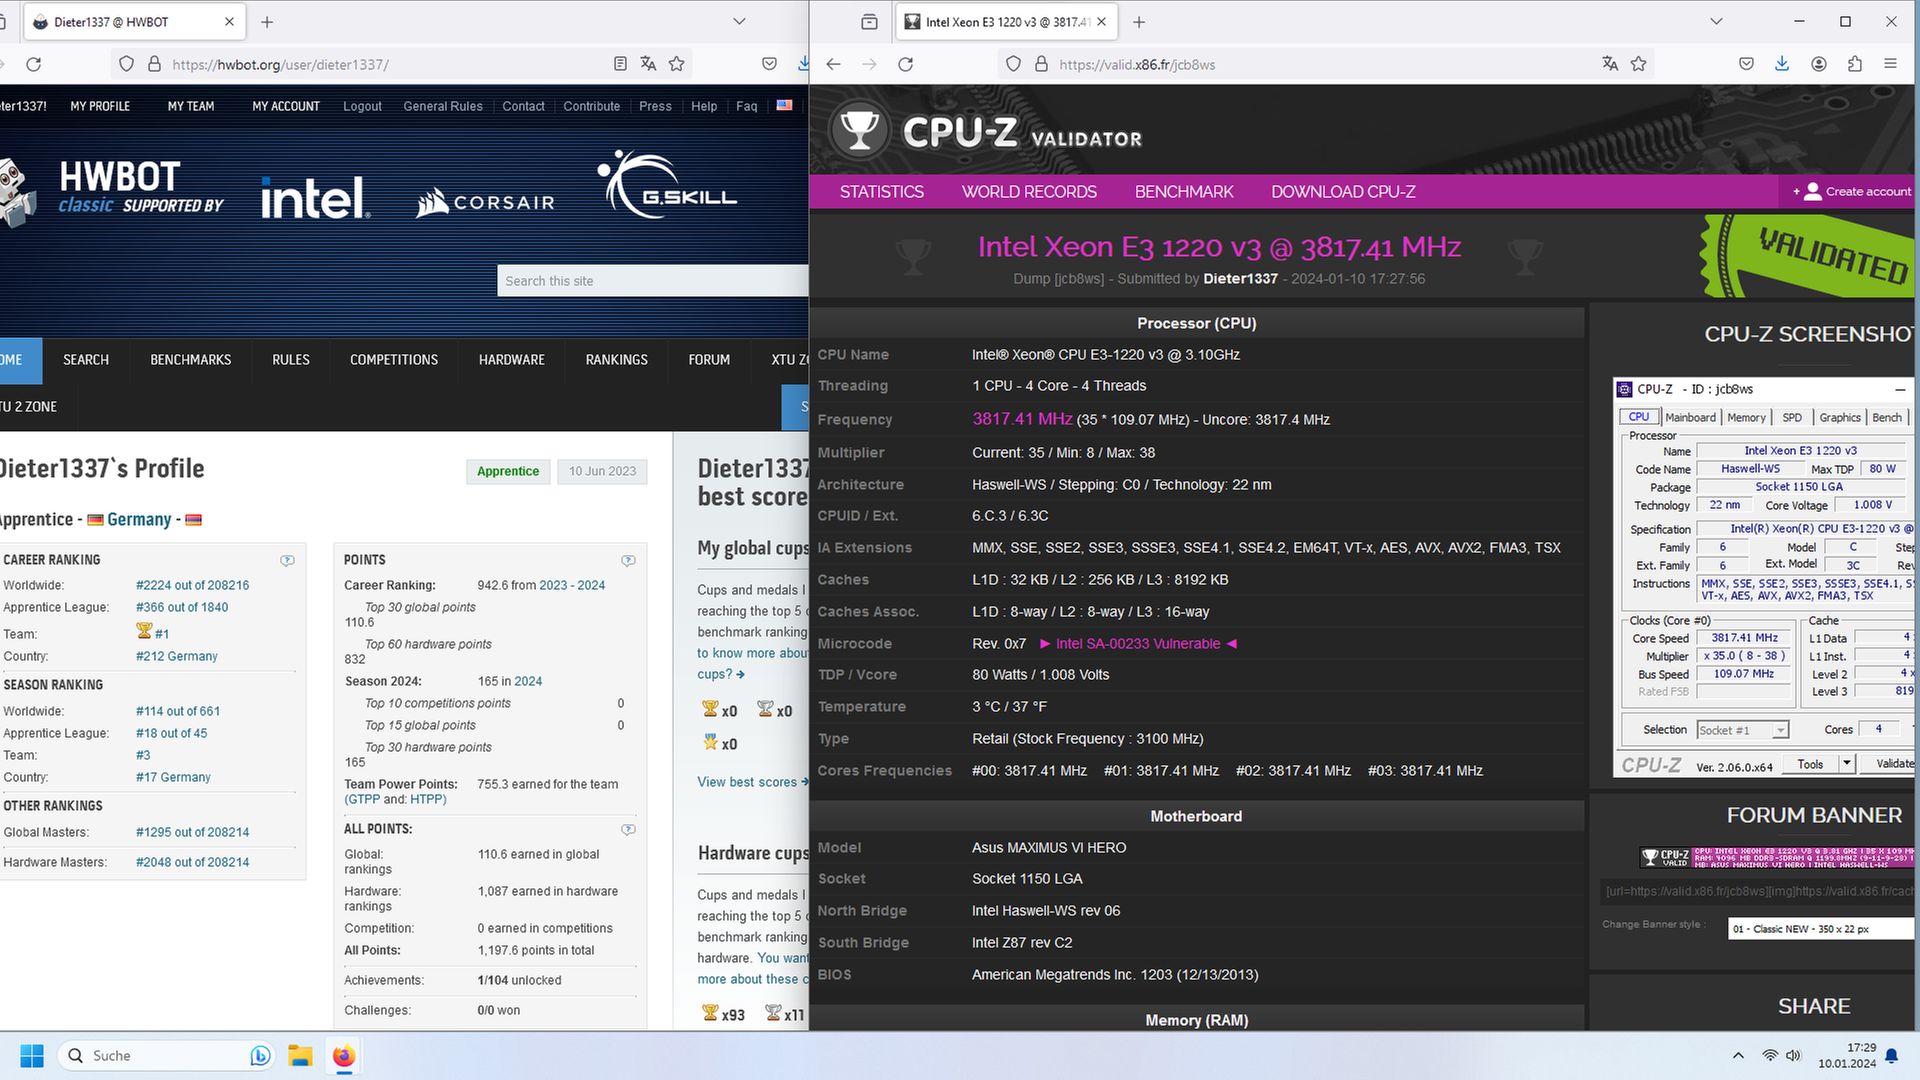The image size is (1920, 1080).
Task: Open downloads panel in right browser
Action: (1782, 64)
